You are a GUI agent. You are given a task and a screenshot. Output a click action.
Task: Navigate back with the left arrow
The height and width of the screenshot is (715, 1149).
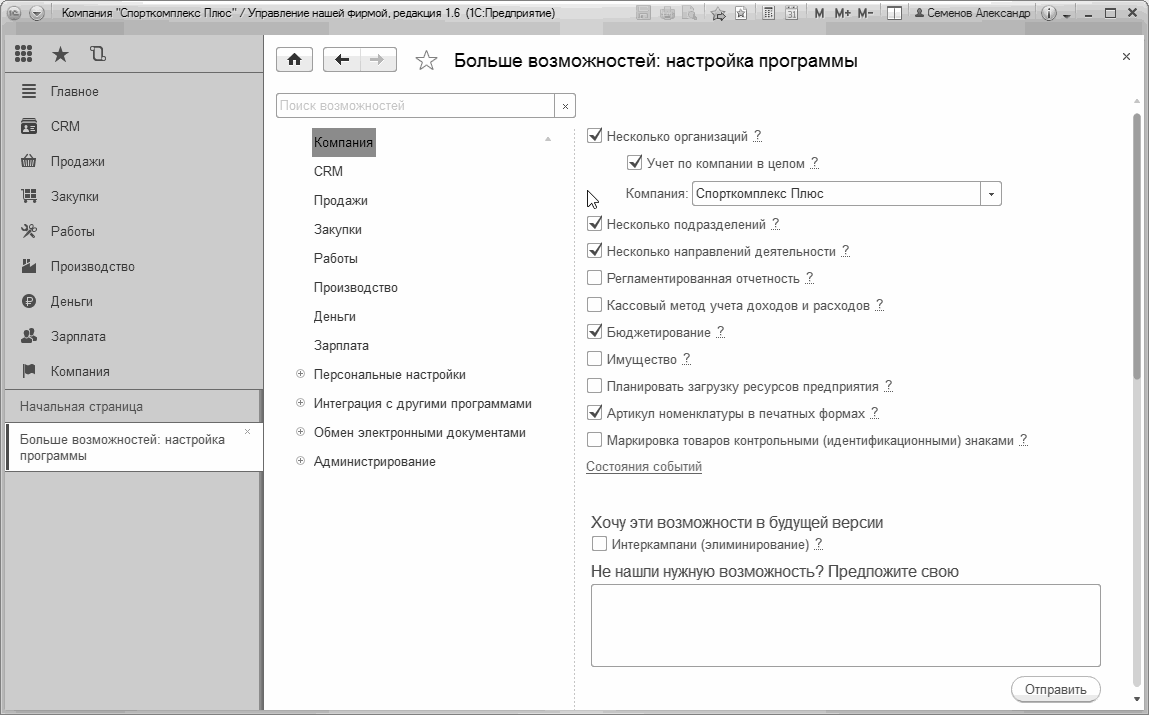tap(341, 60)
